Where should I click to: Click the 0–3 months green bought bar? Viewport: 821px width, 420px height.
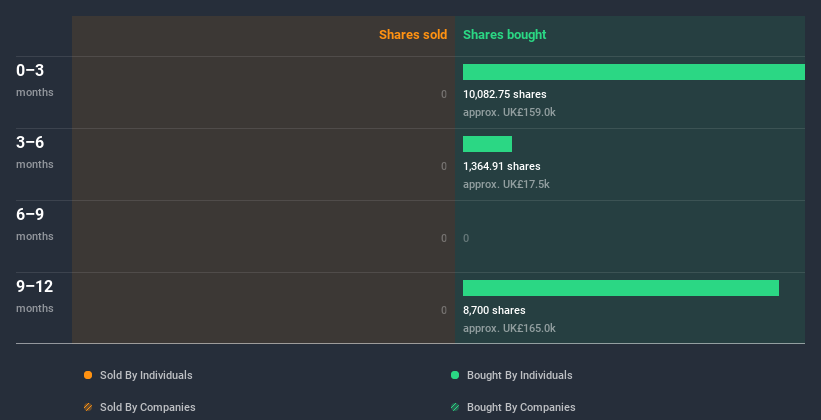pyautogui.click(x=634, y=72)
